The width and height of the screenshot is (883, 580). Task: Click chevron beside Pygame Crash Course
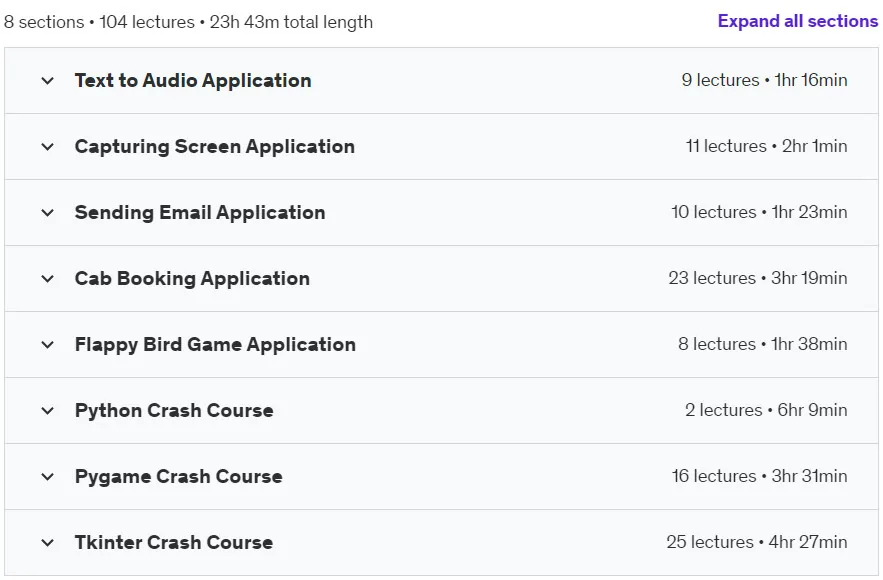coord(48,477)
